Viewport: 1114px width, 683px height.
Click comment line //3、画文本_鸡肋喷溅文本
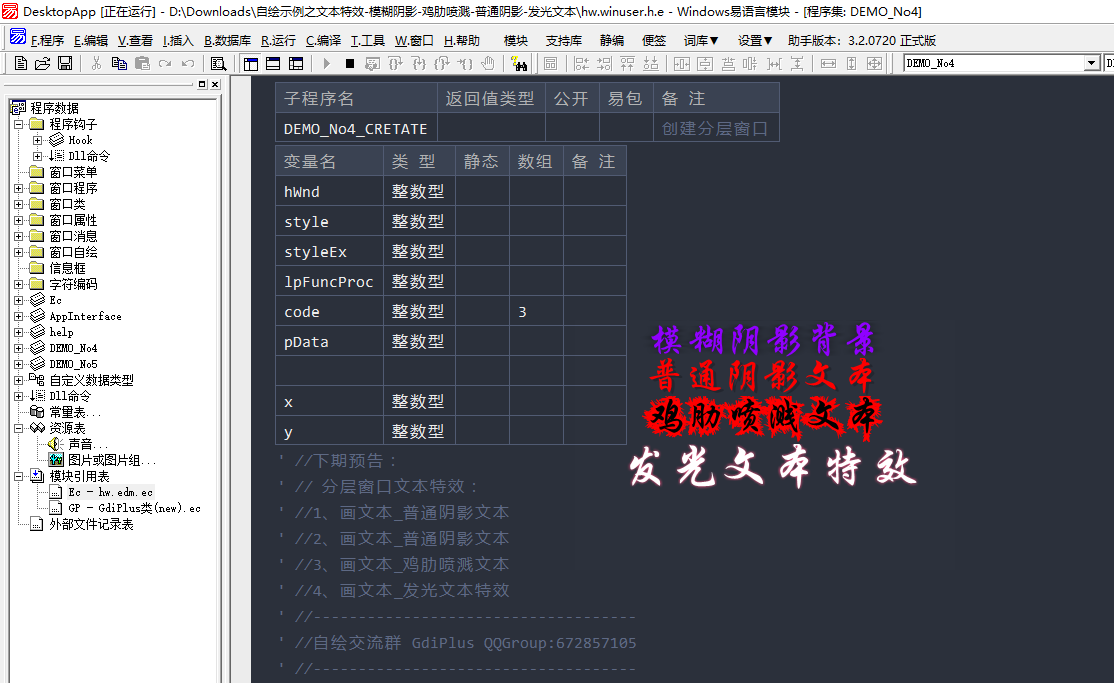coord(402,564)
